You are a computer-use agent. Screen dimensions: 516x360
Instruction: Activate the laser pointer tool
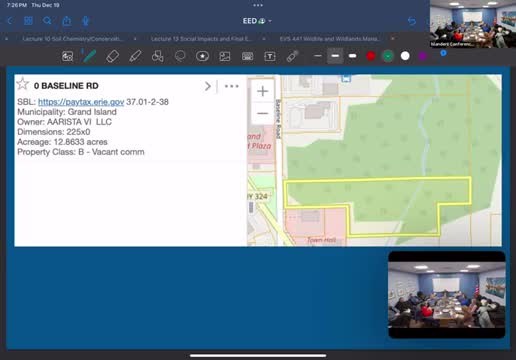pyautogui.click(x=292, y=56)
